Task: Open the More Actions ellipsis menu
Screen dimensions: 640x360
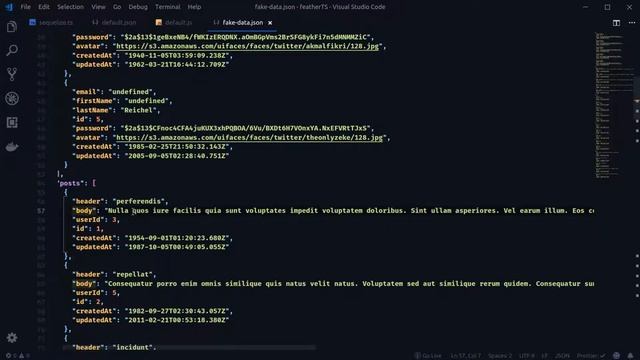Action: click(x=632, y=23)
